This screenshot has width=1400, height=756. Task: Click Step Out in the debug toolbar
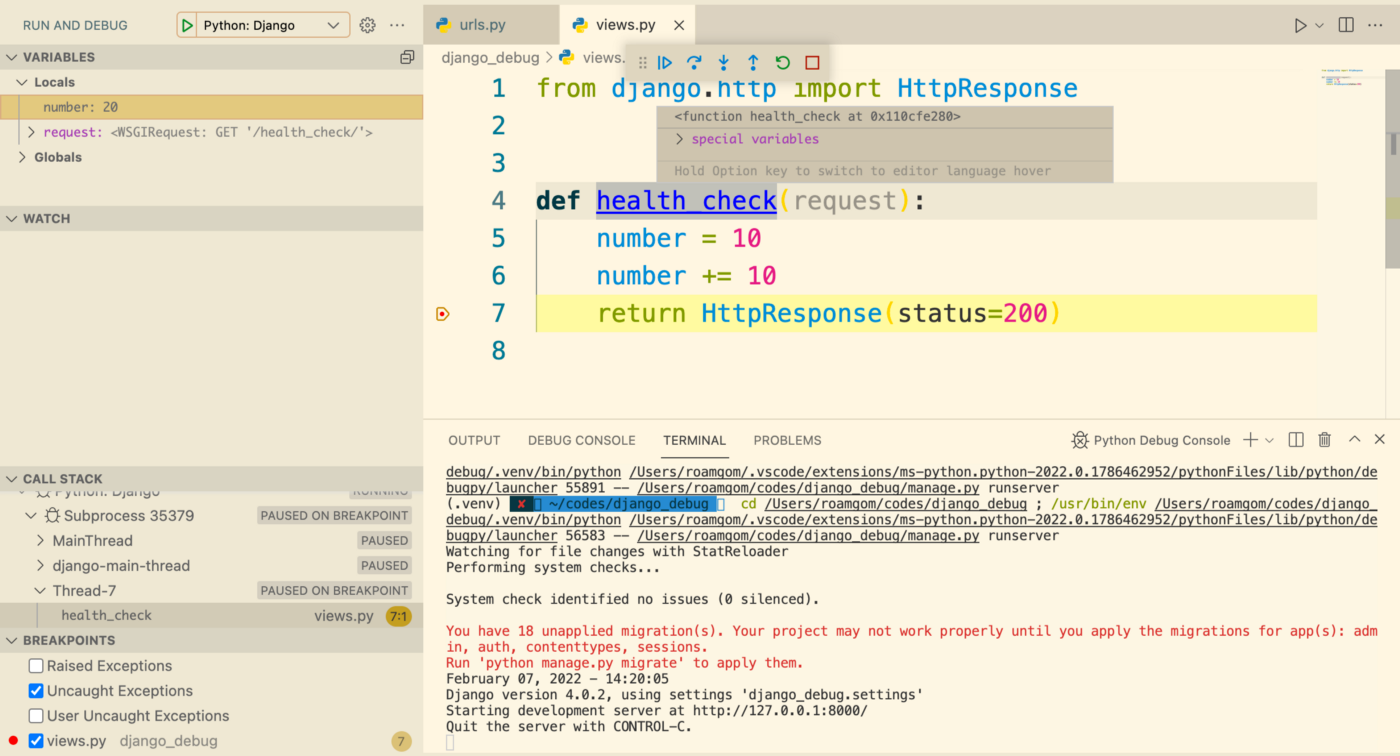753,62
